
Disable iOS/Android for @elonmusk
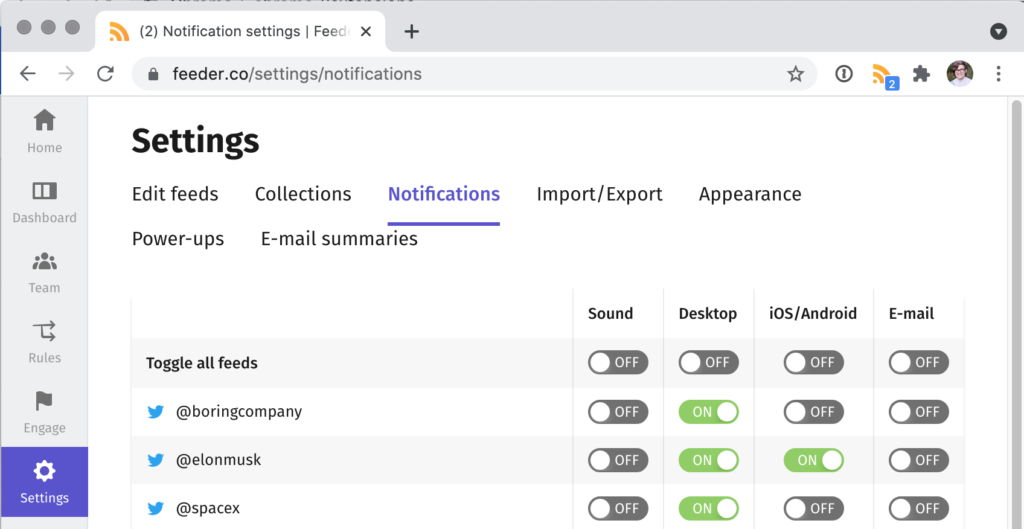[x=814, y=460]
